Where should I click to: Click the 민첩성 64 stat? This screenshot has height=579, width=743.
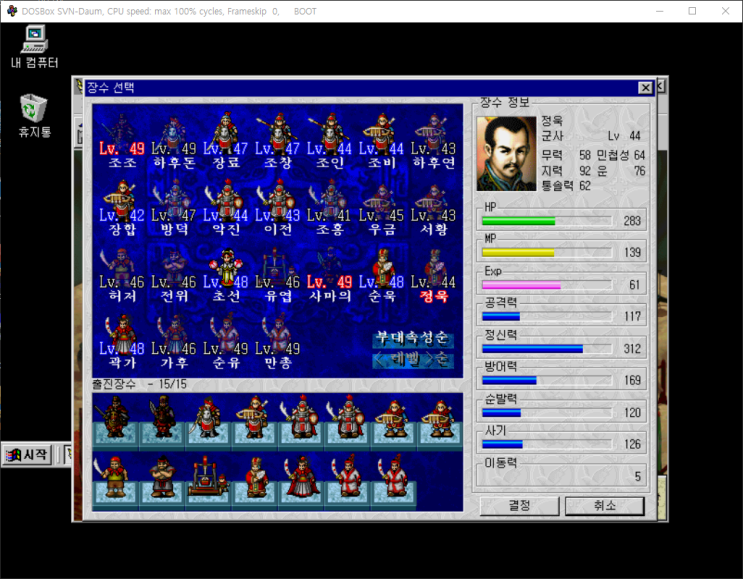point(621,155)
